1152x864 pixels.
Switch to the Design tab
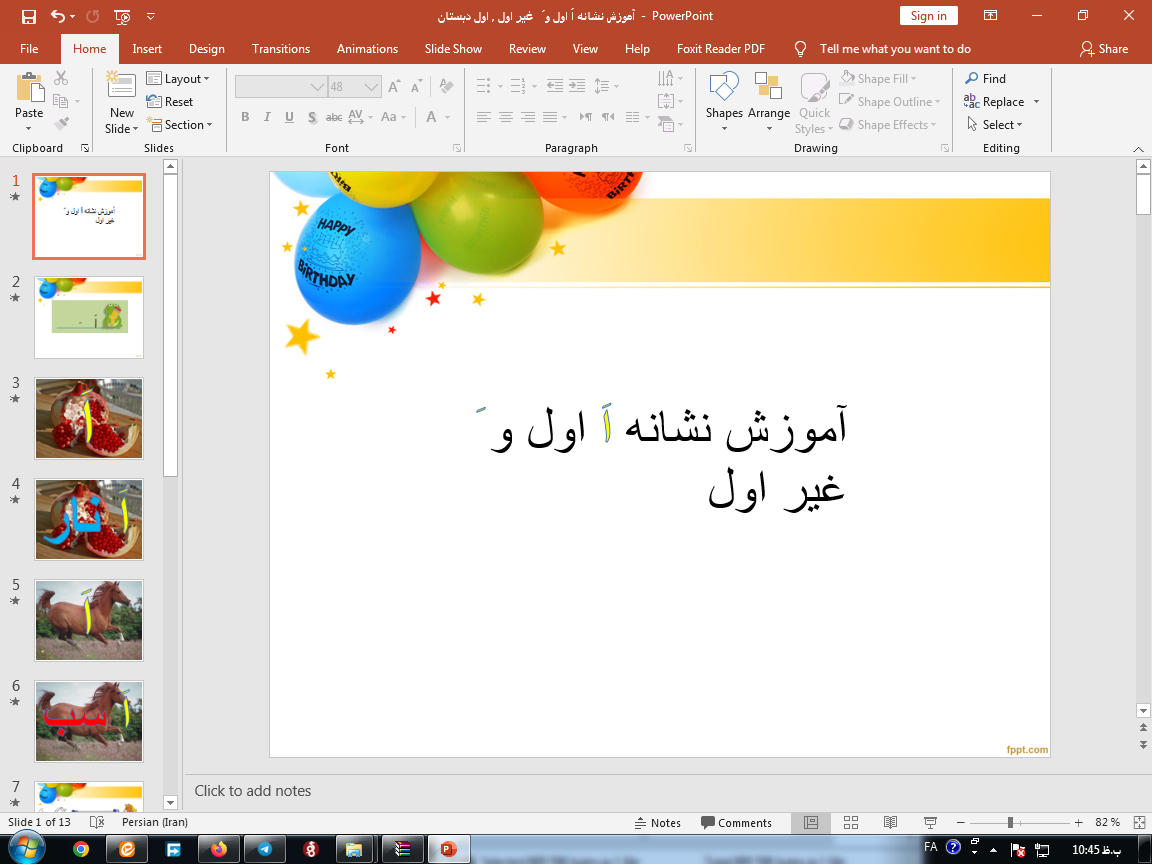(206, 49)
